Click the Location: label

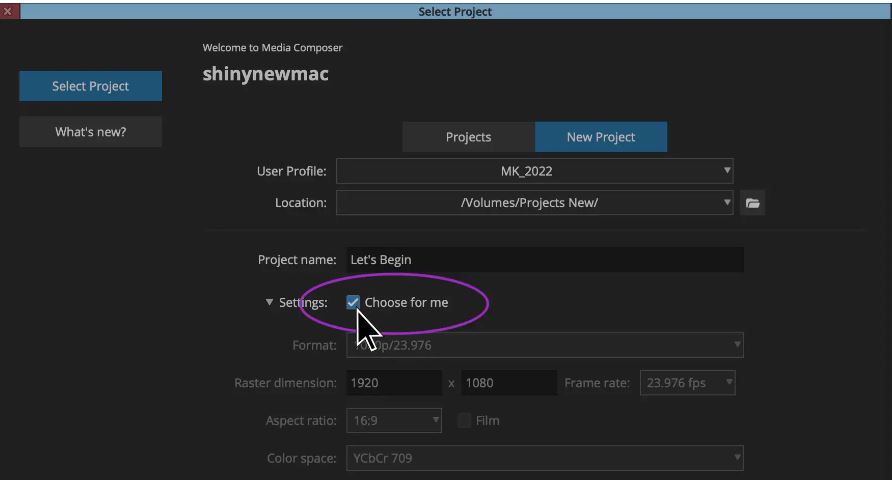[x=300, y=203]
